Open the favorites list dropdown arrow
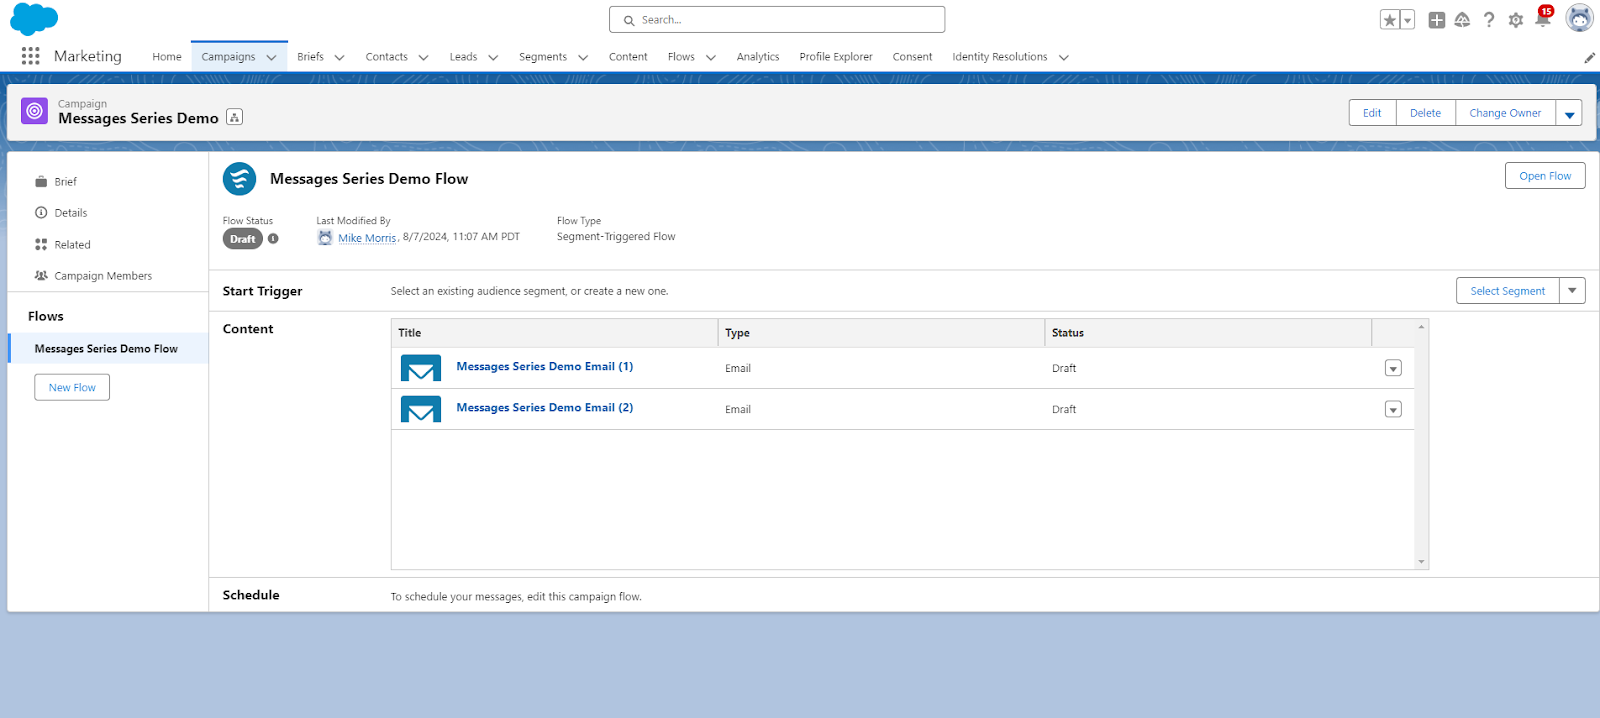 tap(1407, 20)
